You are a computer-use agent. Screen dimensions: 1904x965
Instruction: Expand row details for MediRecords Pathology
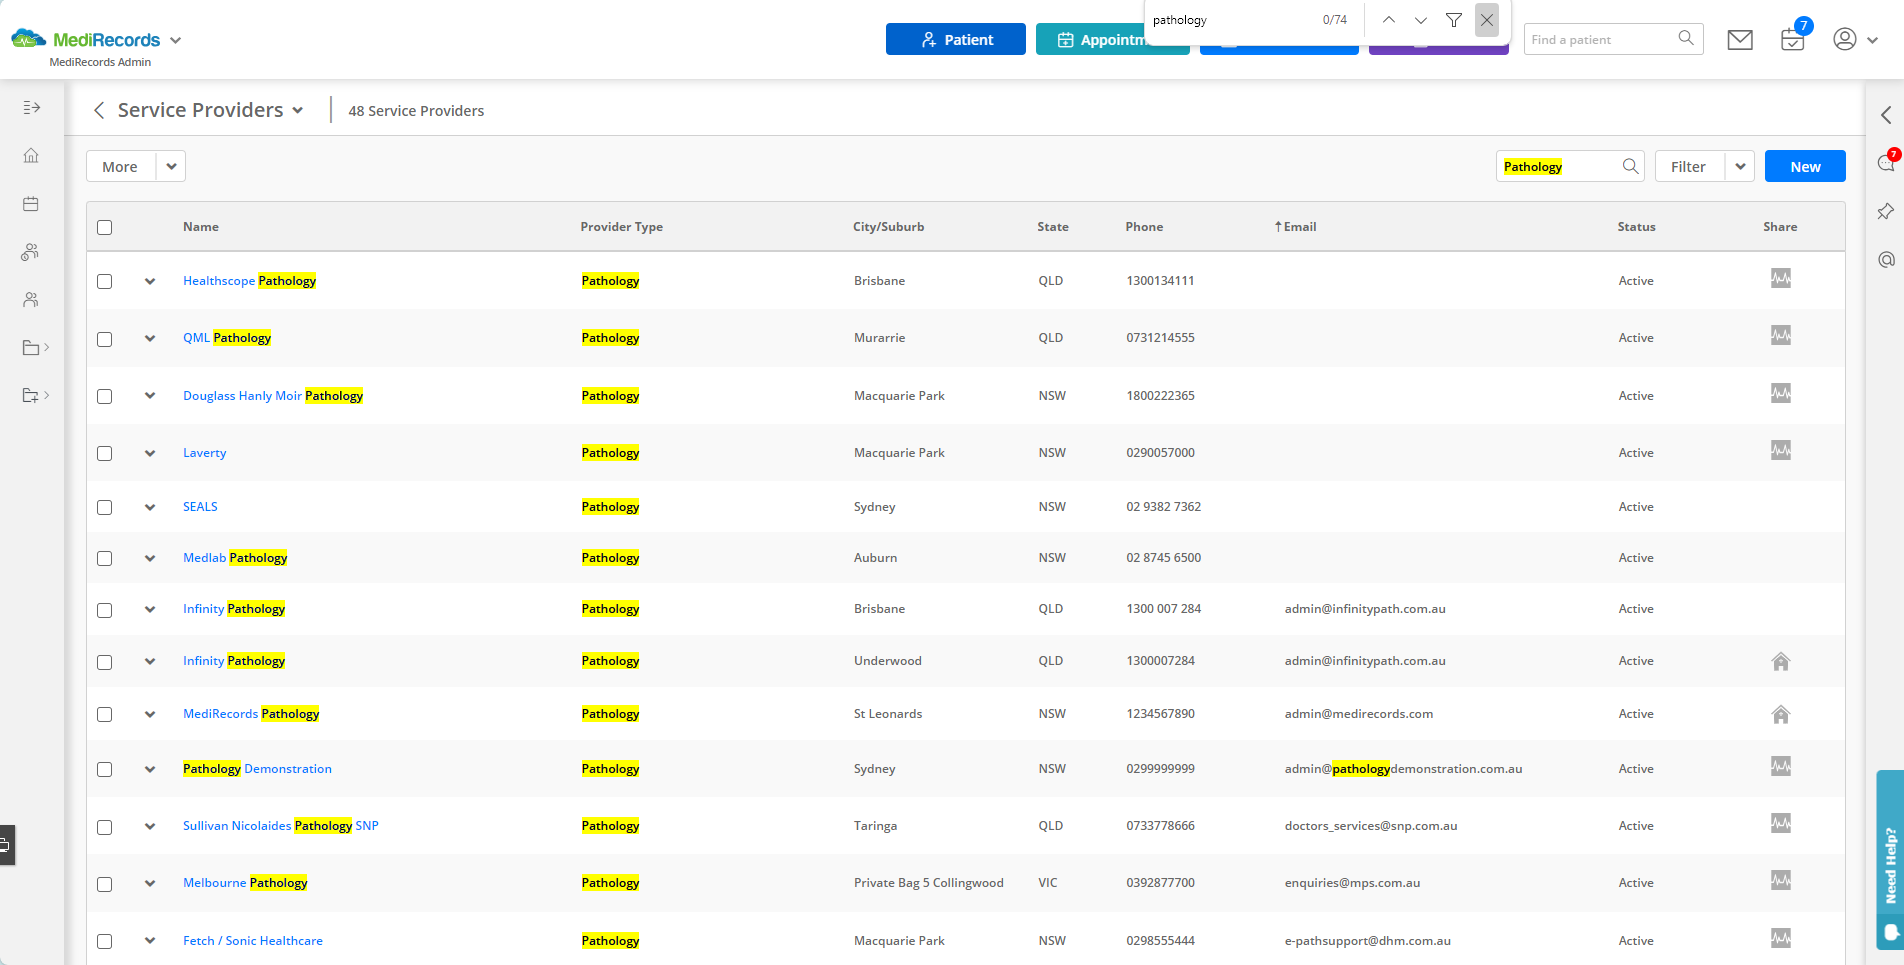(x=150, y=714)
